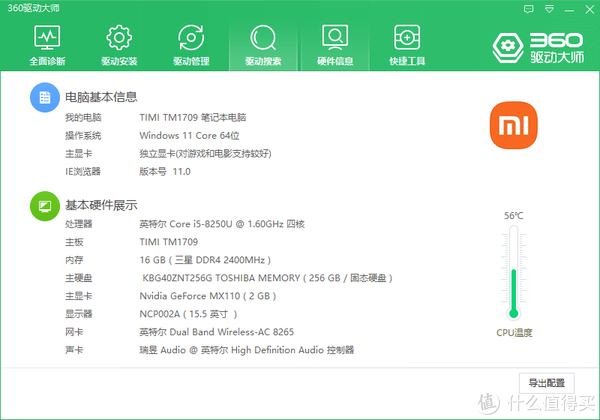
Task: Click the 瑞昱 Audio sound card entry
Action: 246,350
